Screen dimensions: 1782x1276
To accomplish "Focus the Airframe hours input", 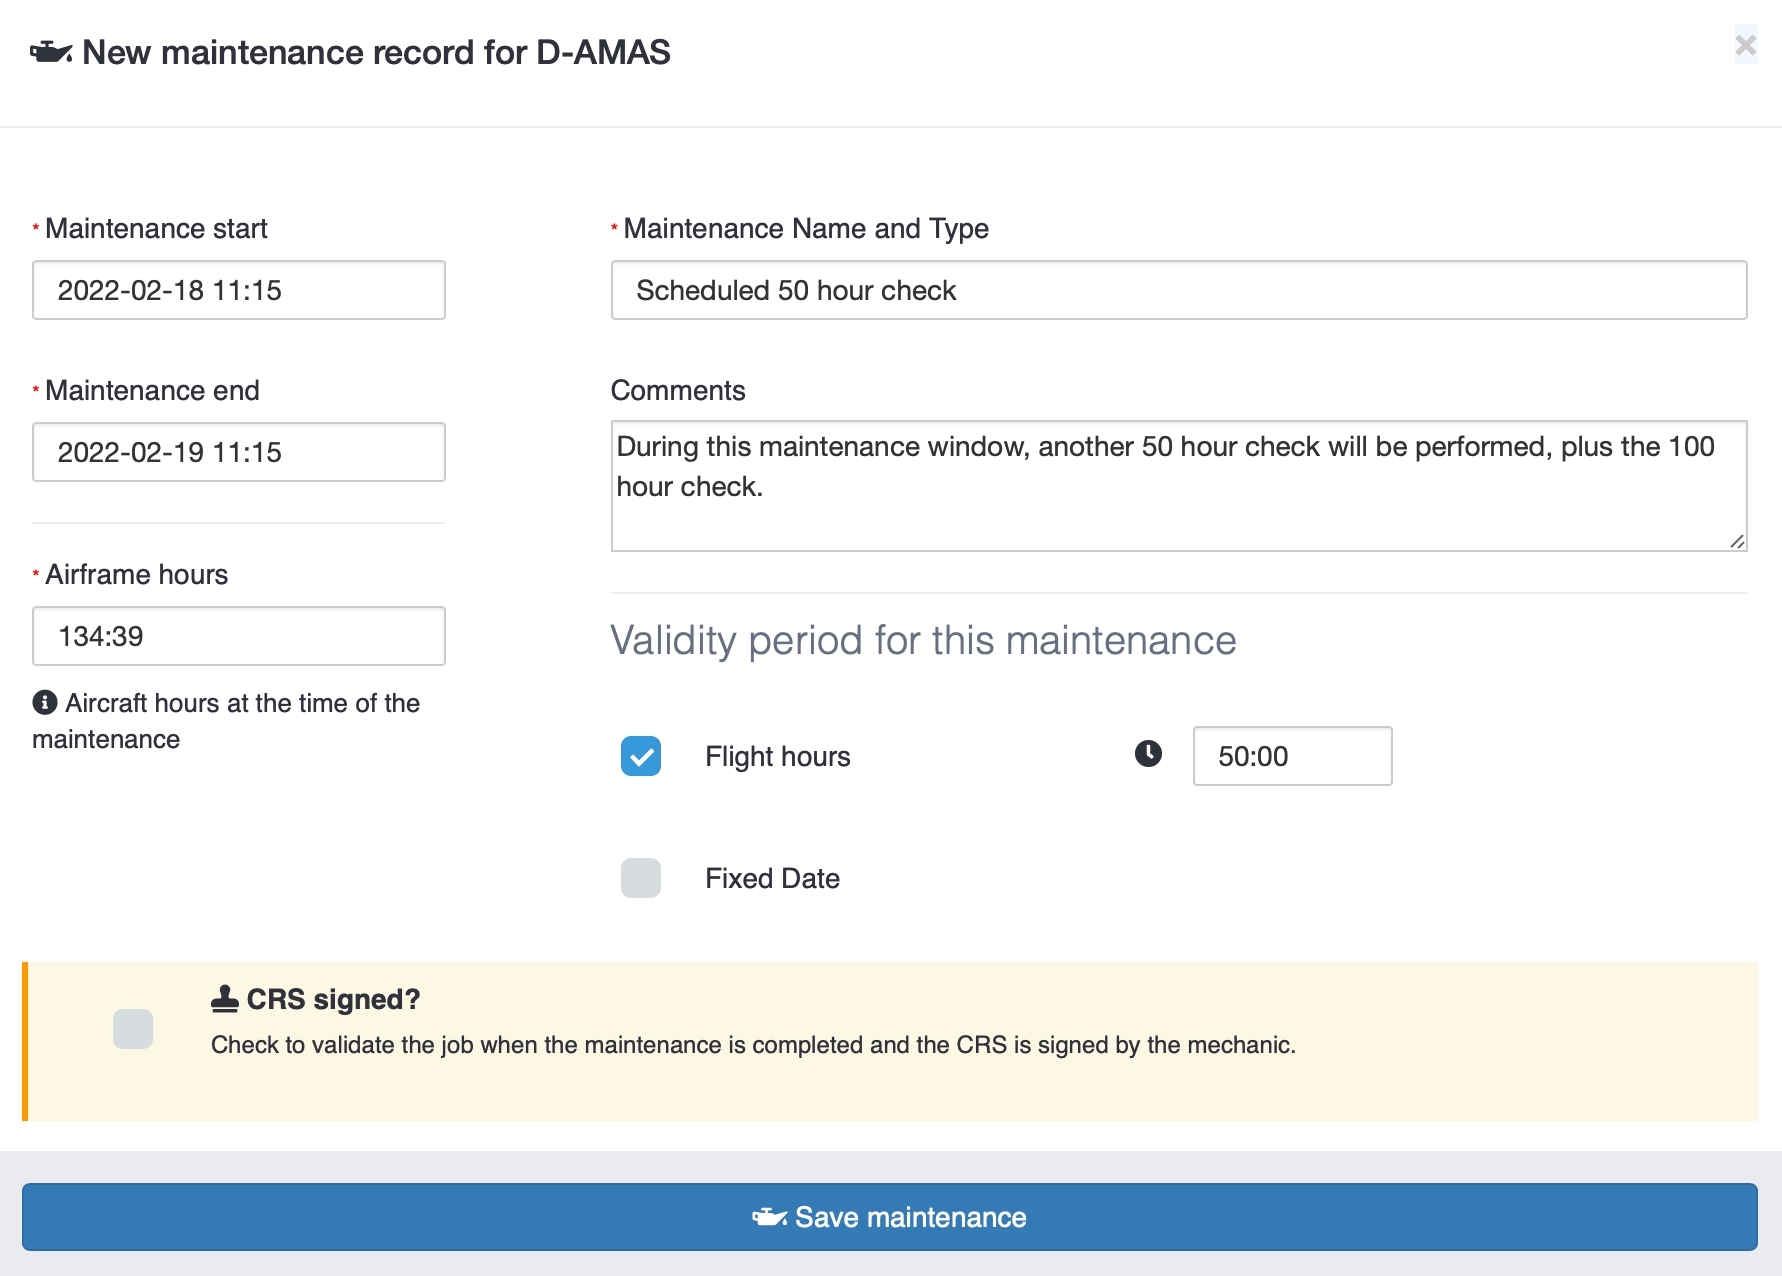I will [x=239, y=636].
